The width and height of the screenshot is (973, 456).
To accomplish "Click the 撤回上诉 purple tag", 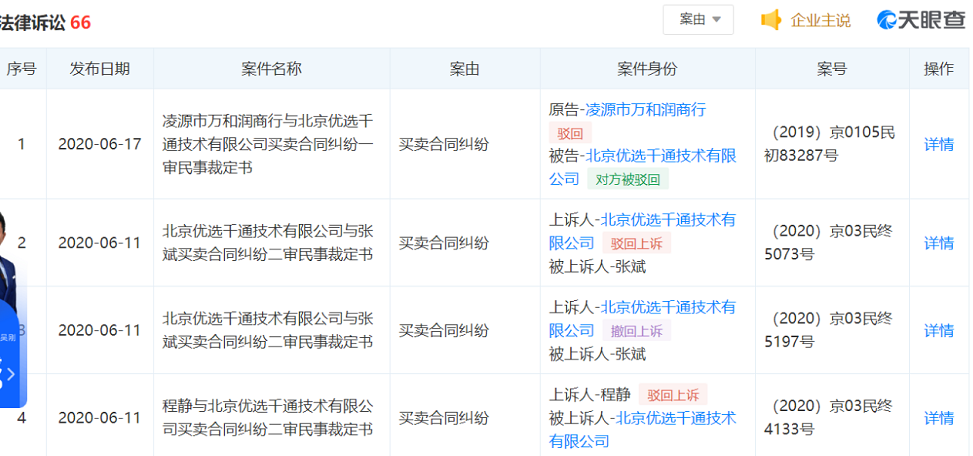I will (x=635, y=330).
